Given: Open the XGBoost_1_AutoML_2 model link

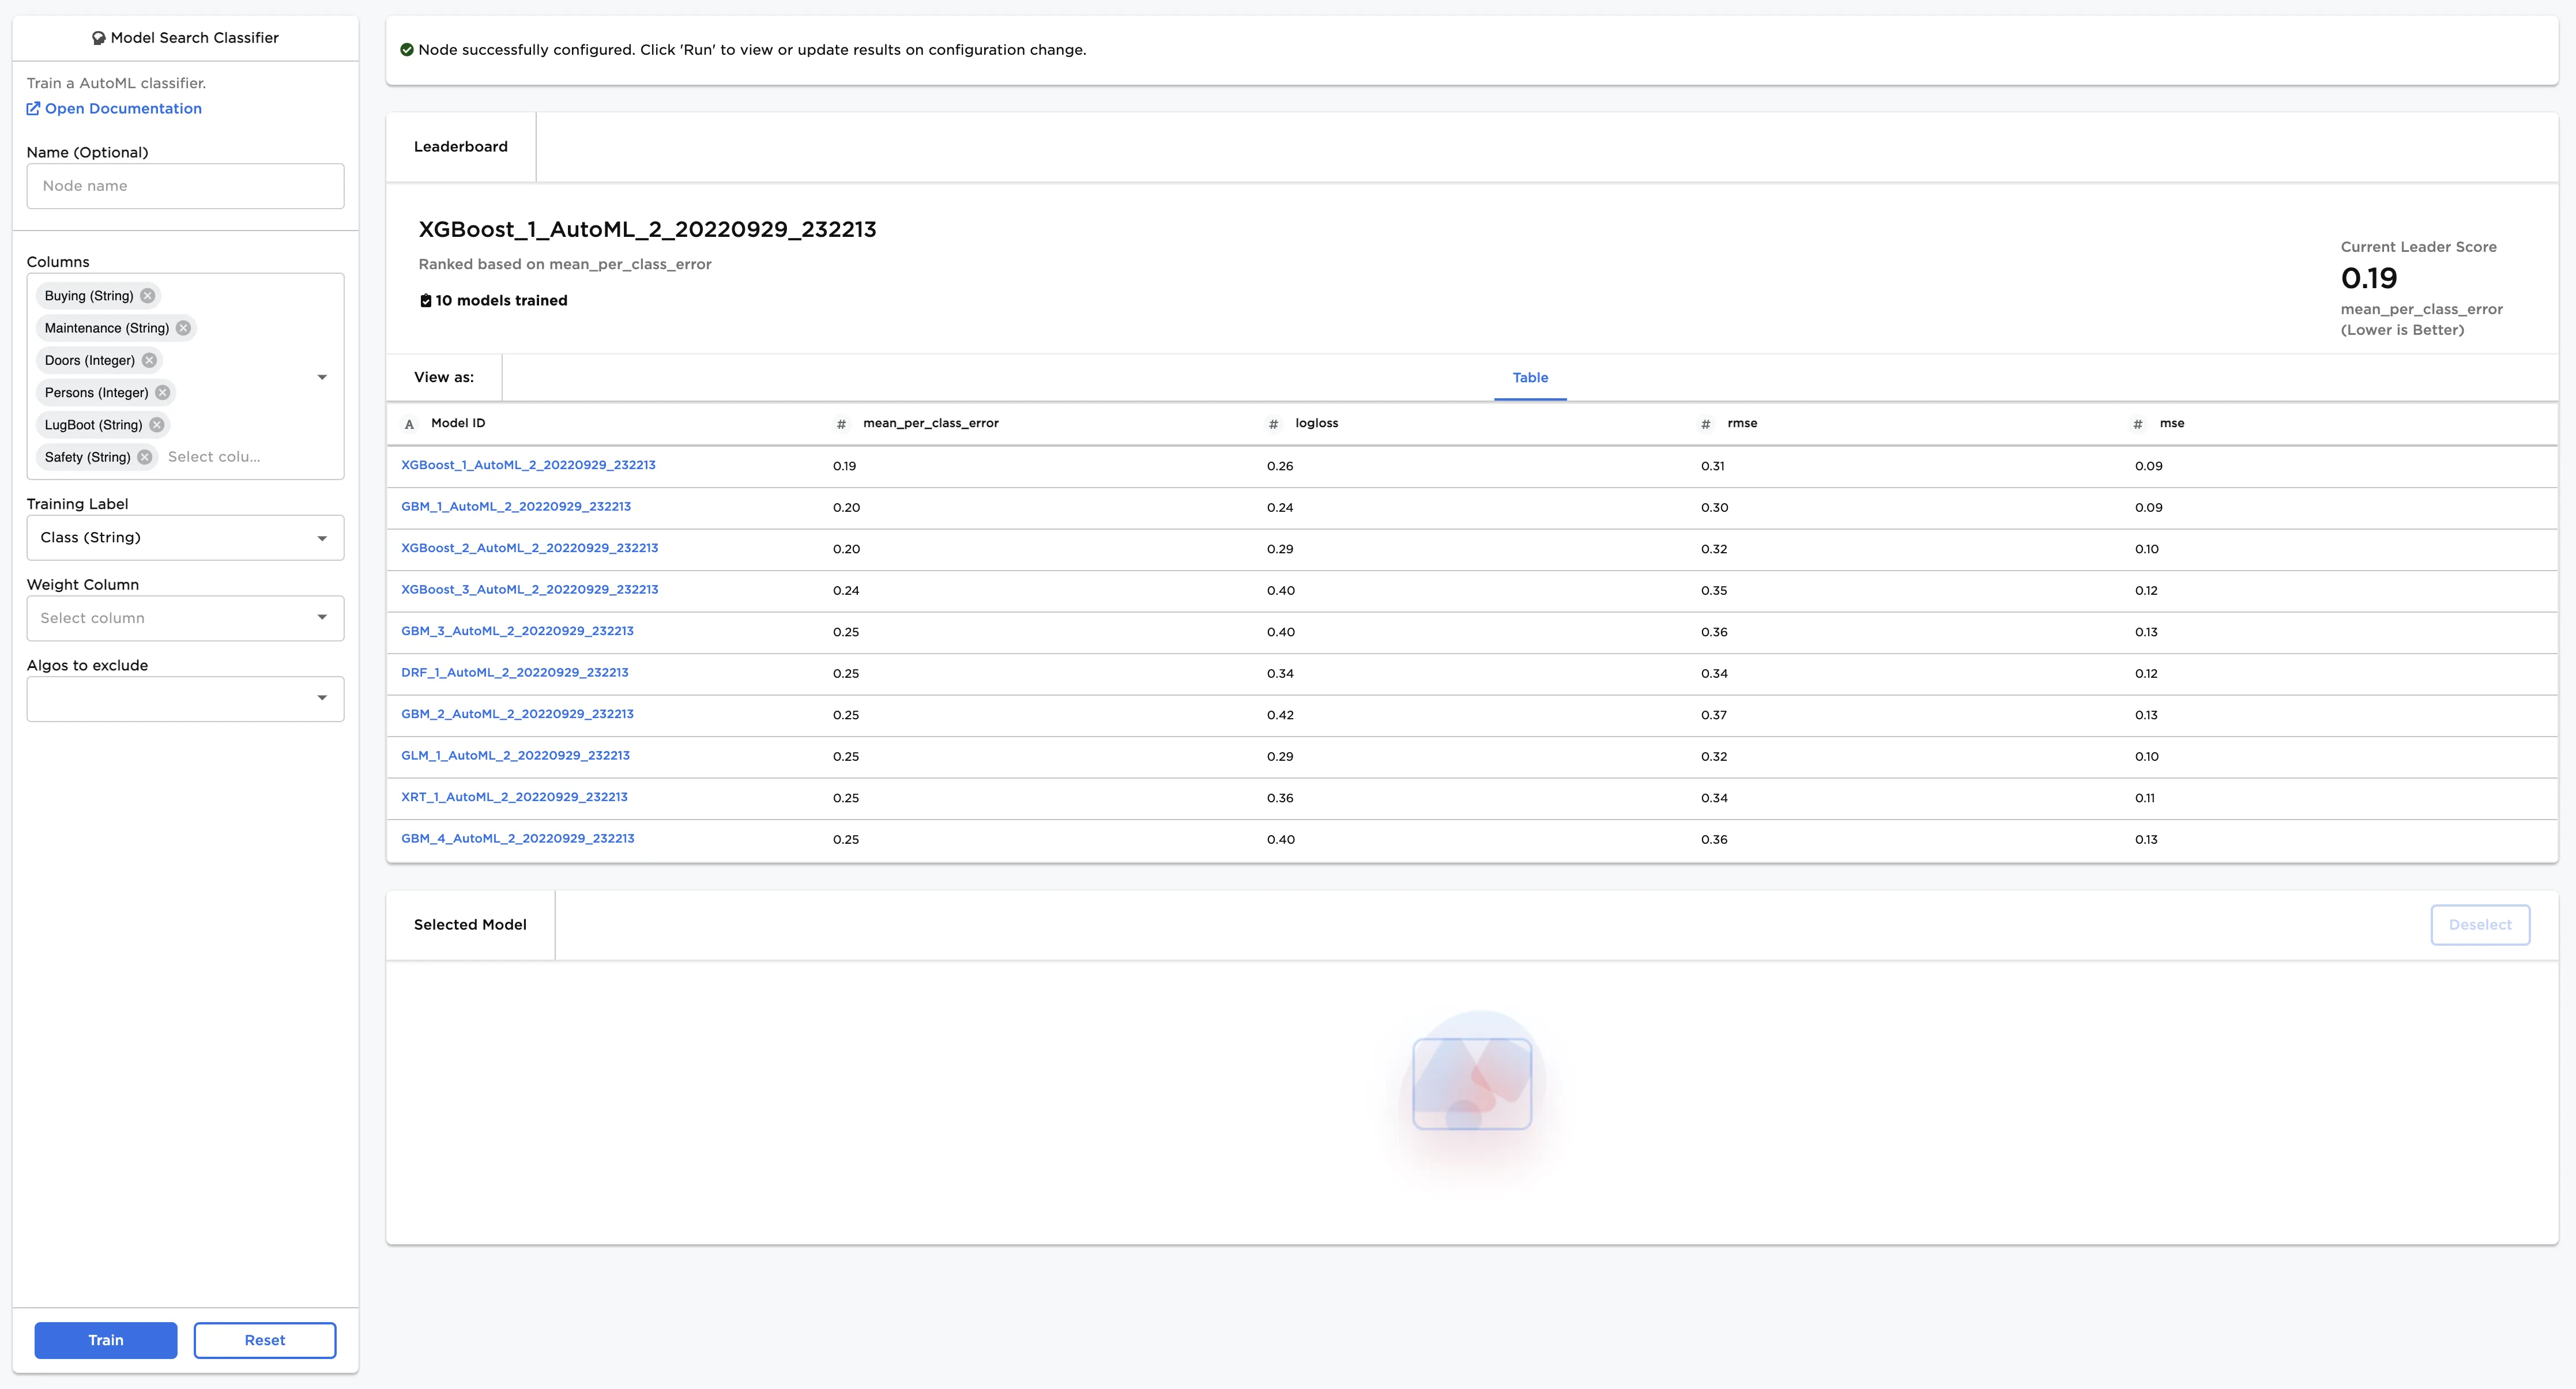Looking at the screenshot, I should point(528,465).
